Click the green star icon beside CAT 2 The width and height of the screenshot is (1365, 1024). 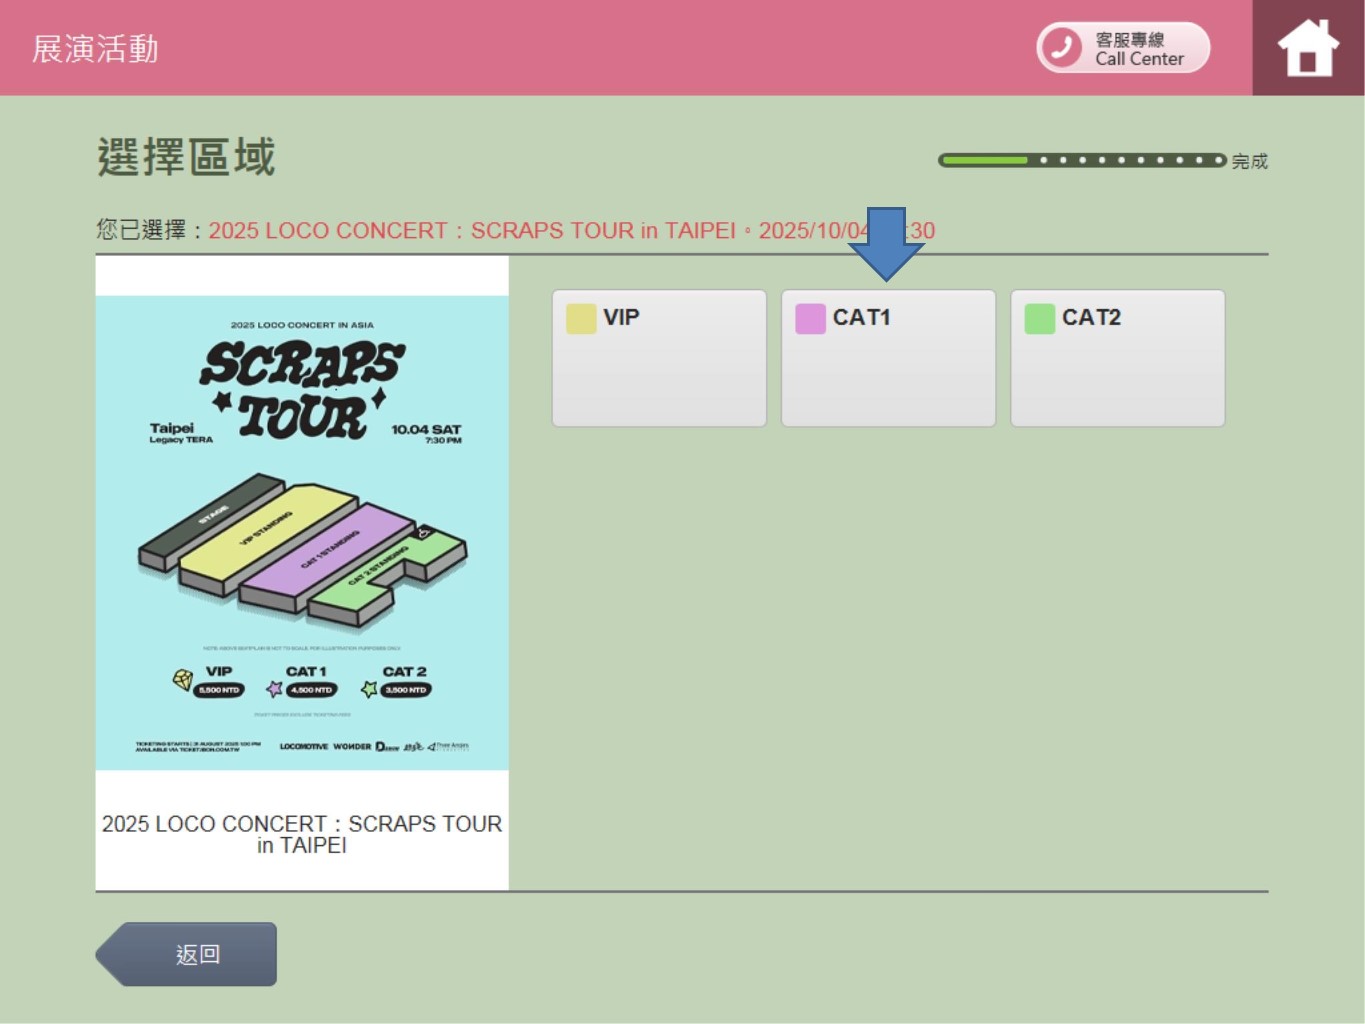(x=369, y=689)
